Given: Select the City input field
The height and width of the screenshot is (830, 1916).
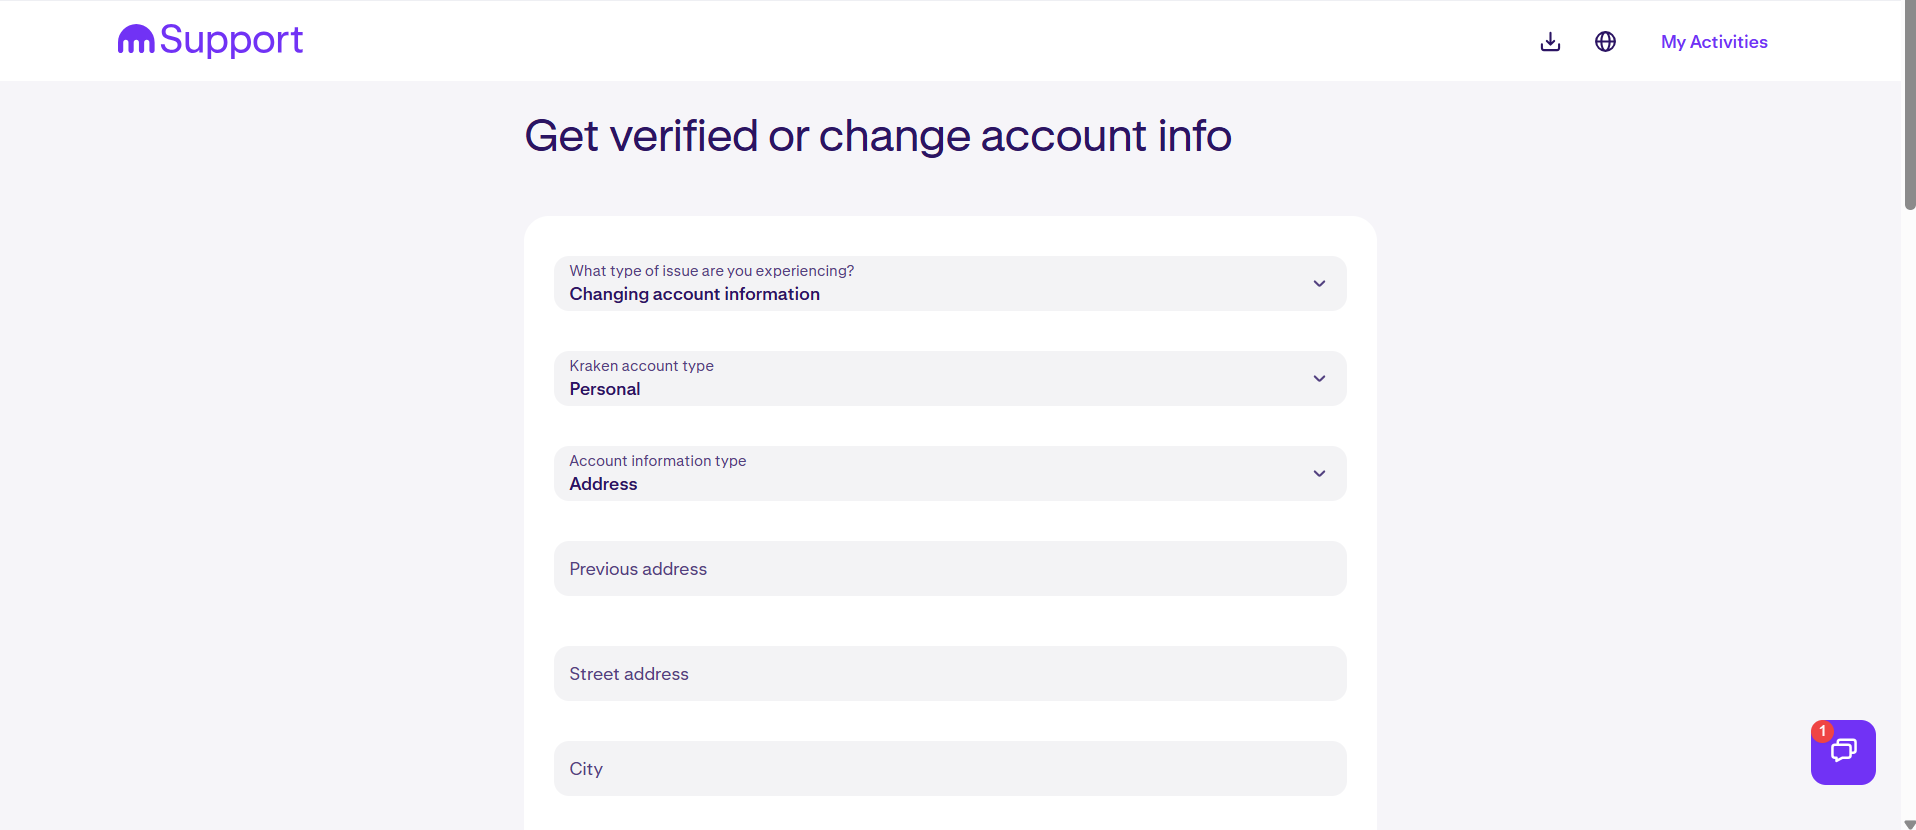Looking at the screenshot, I should 950,769.
